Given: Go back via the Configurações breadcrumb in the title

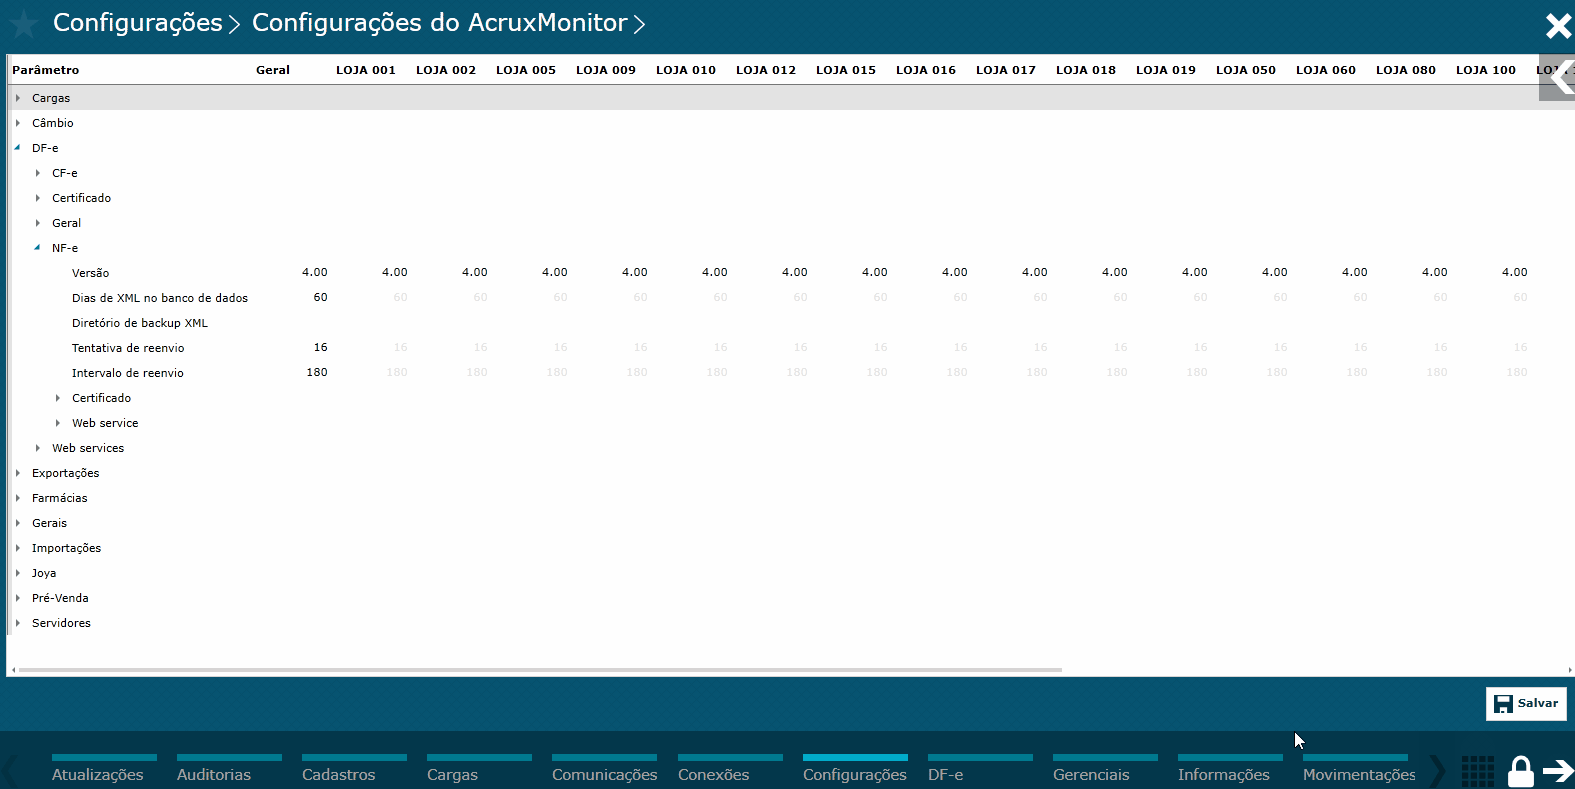Looking at the screenshot, I should 138,23.
